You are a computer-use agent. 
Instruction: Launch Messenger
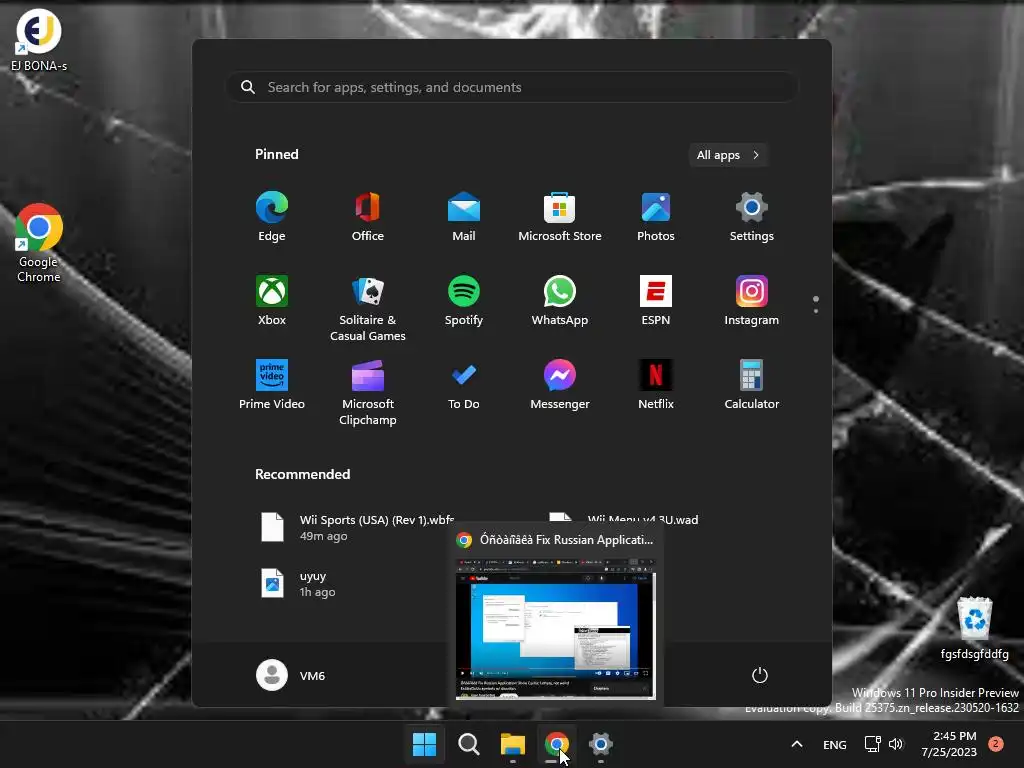tap(560, 385)
